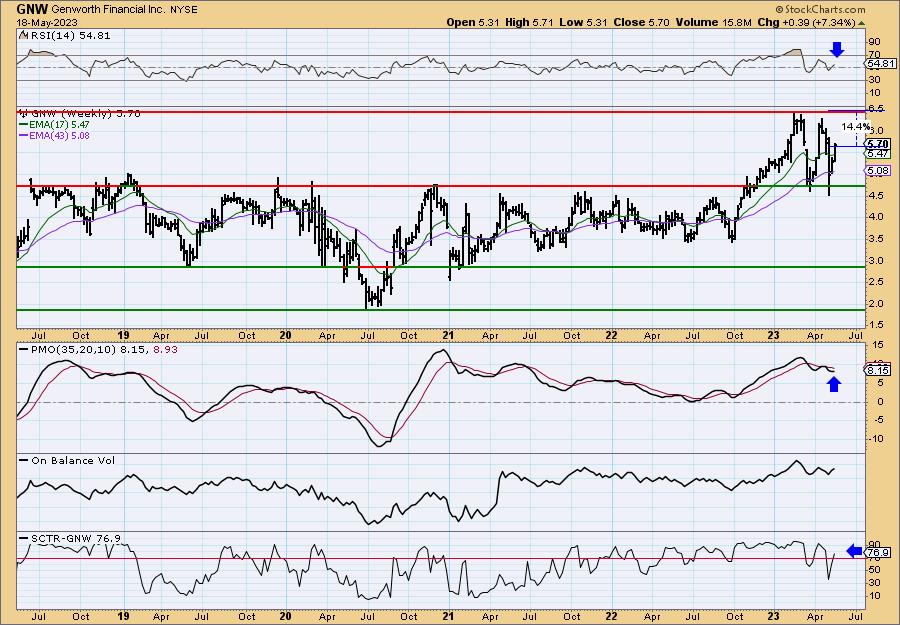The image size is (900, 625).
Task: Click the 5.70 price tag on right axis
Action: click(879, 144)
